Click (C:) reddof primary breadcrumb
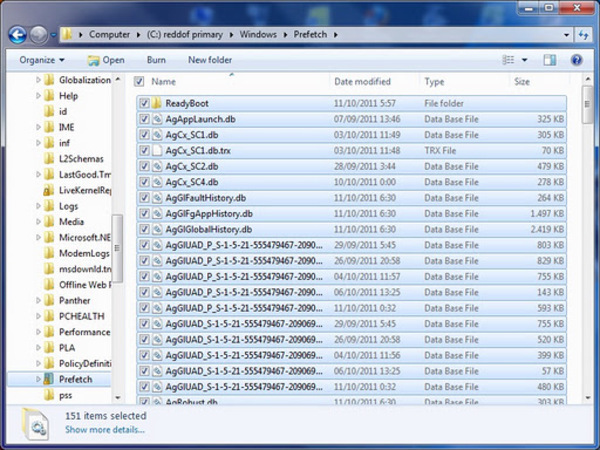600x450 pixels. [184, 34]
